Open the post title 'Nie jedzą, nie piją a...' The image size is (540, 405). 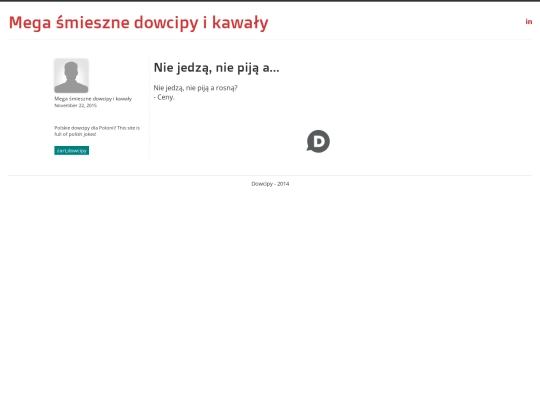(216, 68)
